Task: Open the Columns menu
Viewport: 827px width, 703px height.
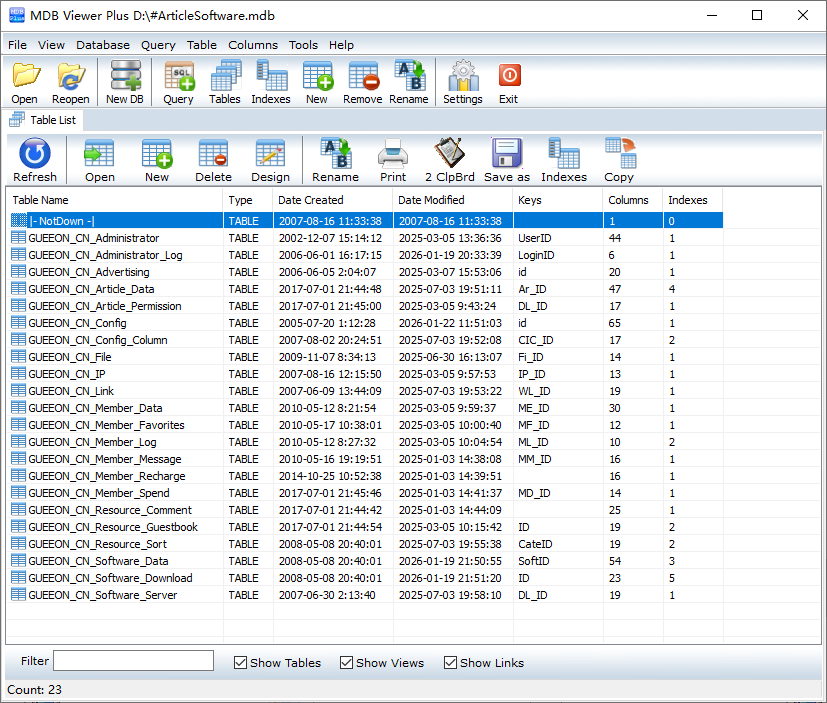Action: coord(253,45)
